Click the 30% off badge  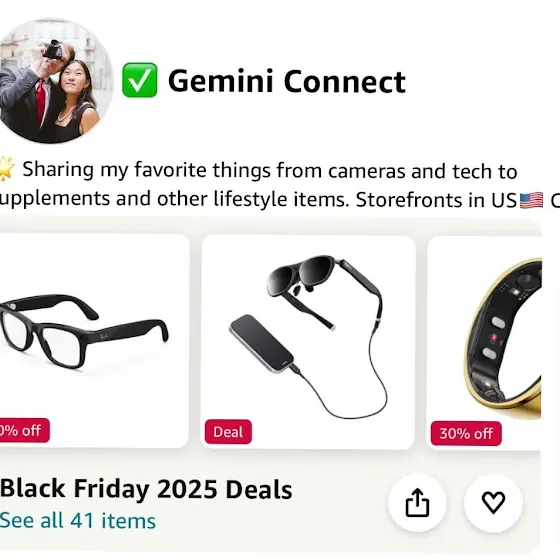pyautogui.click(x=466, y=434)
